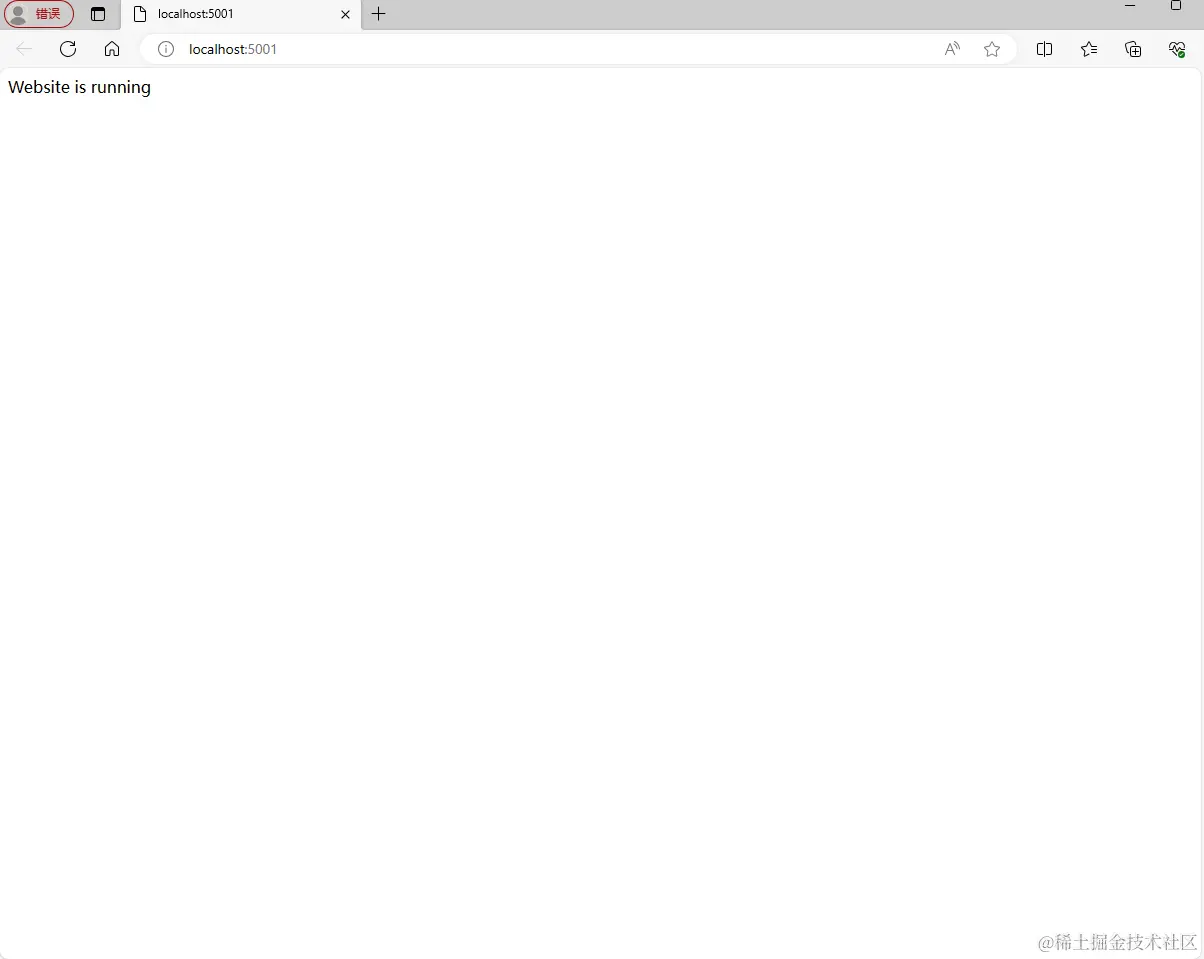1204x959 pixels.
Task: View site information icon in address bar
Action: pos(166,49)
